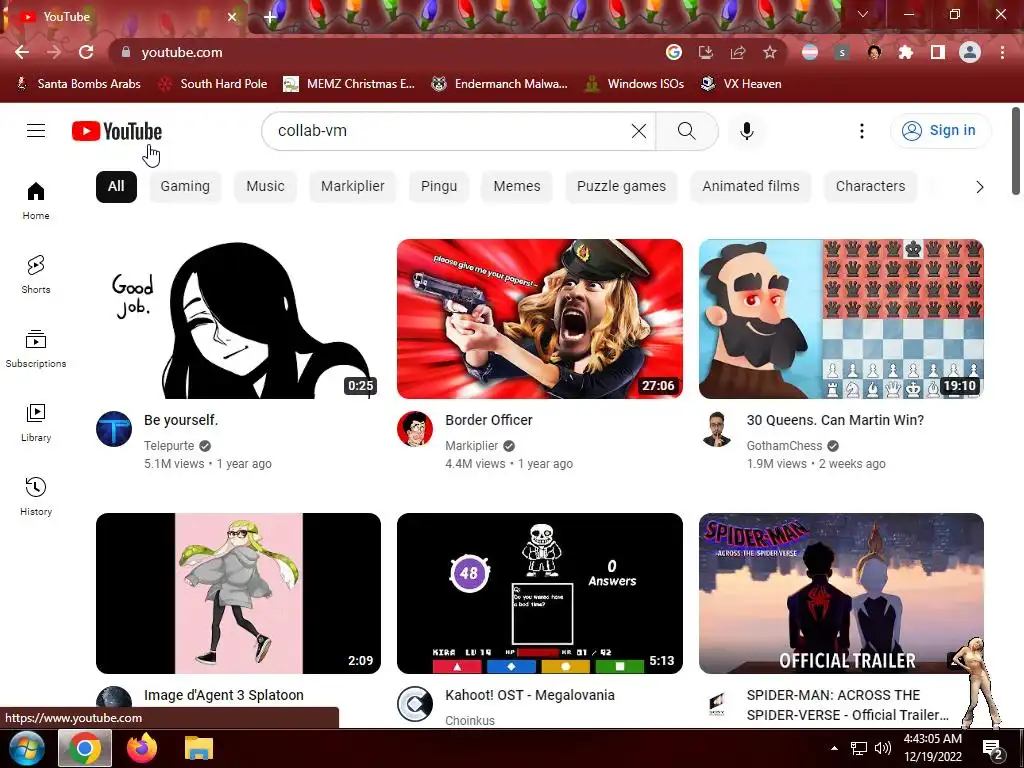The height and width of the screenshot is (768, 1024).
Task: Open Chrome tab search chevron
Action: pos(863,14)
